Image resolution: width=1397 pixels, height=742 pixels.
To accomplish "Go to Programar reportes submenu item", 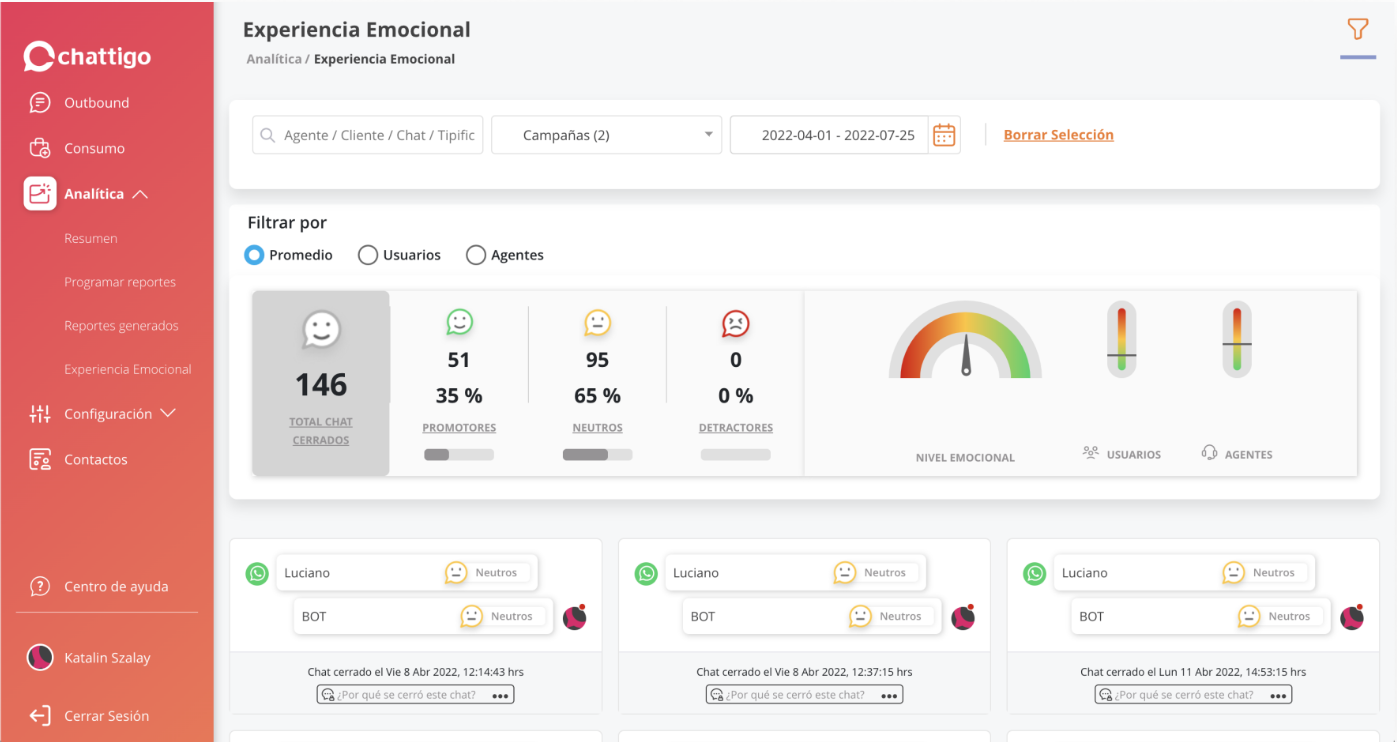I will pos(120,282).
